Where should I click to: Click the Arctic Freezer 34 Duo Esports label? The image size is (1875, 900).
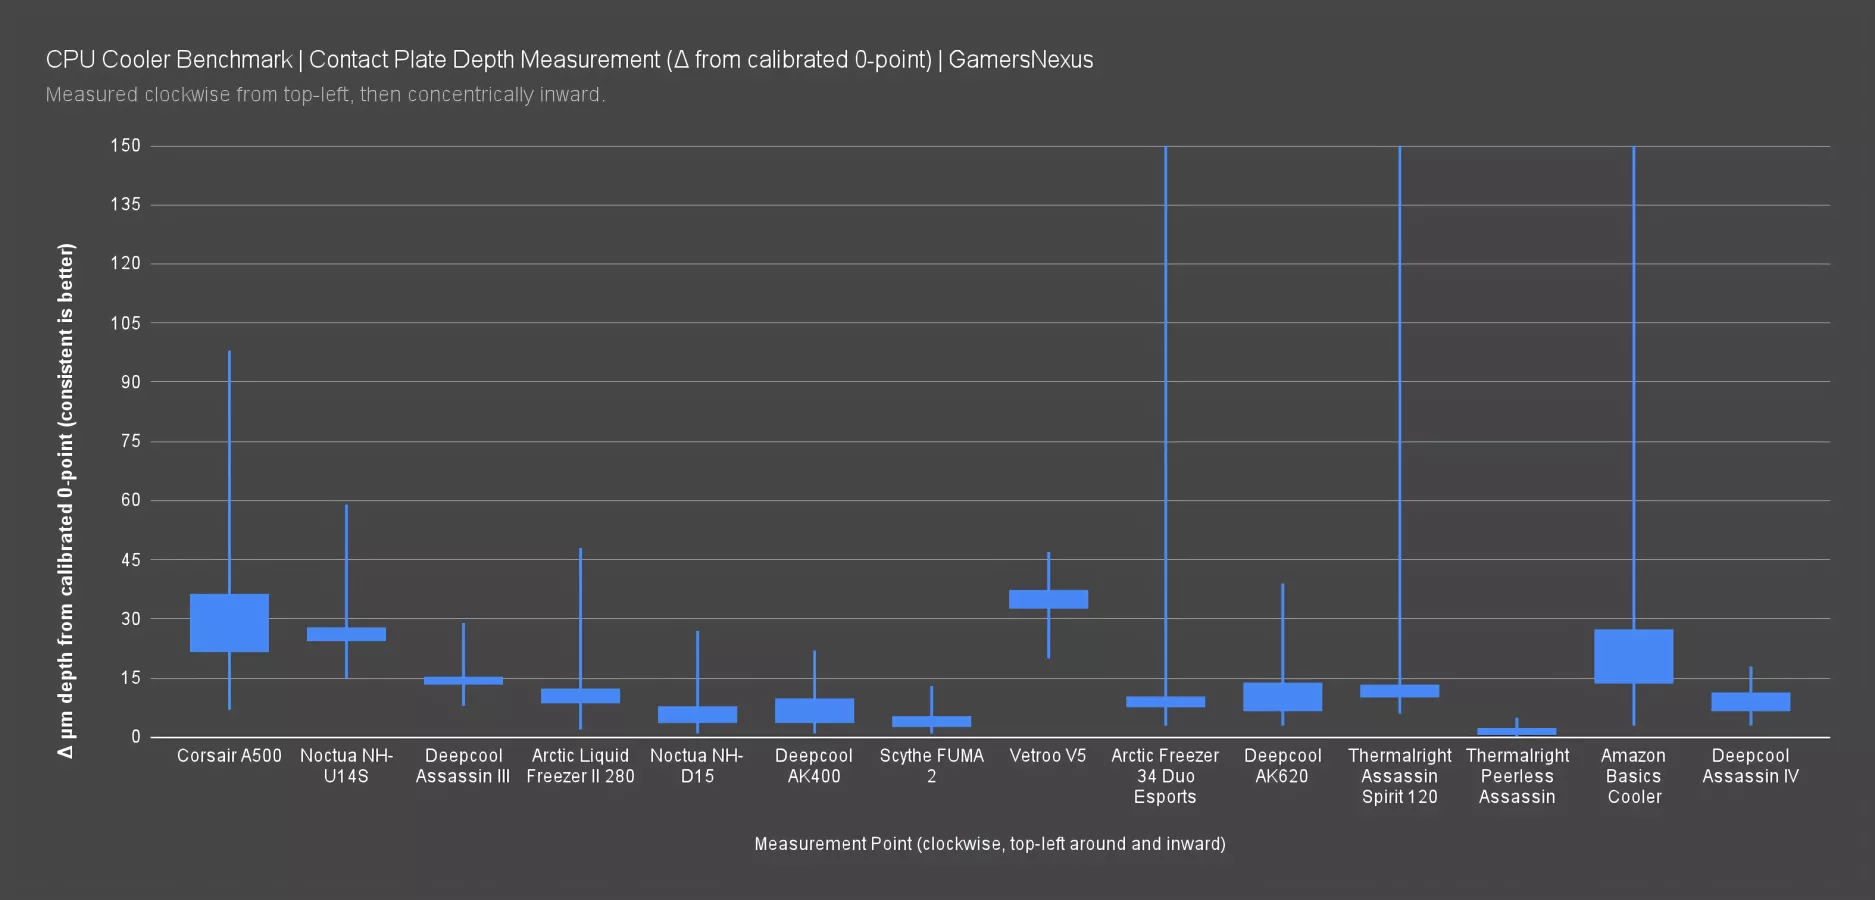1165,776
